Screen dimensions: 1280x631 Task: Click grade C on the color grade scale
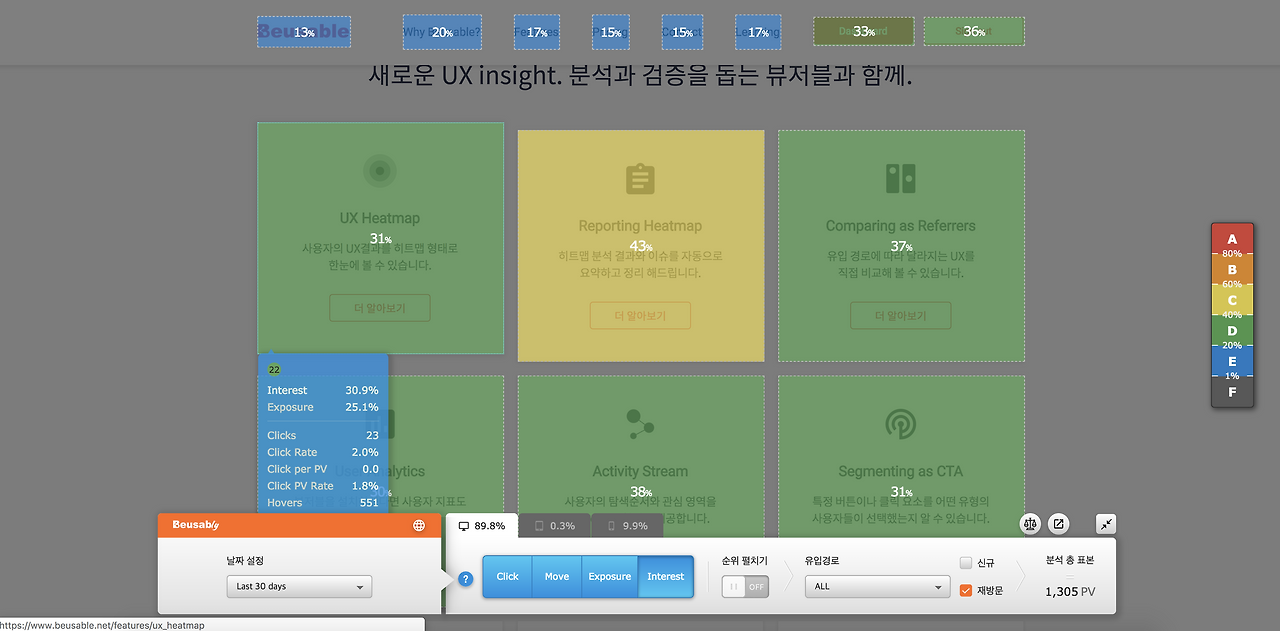[1232, 299]
